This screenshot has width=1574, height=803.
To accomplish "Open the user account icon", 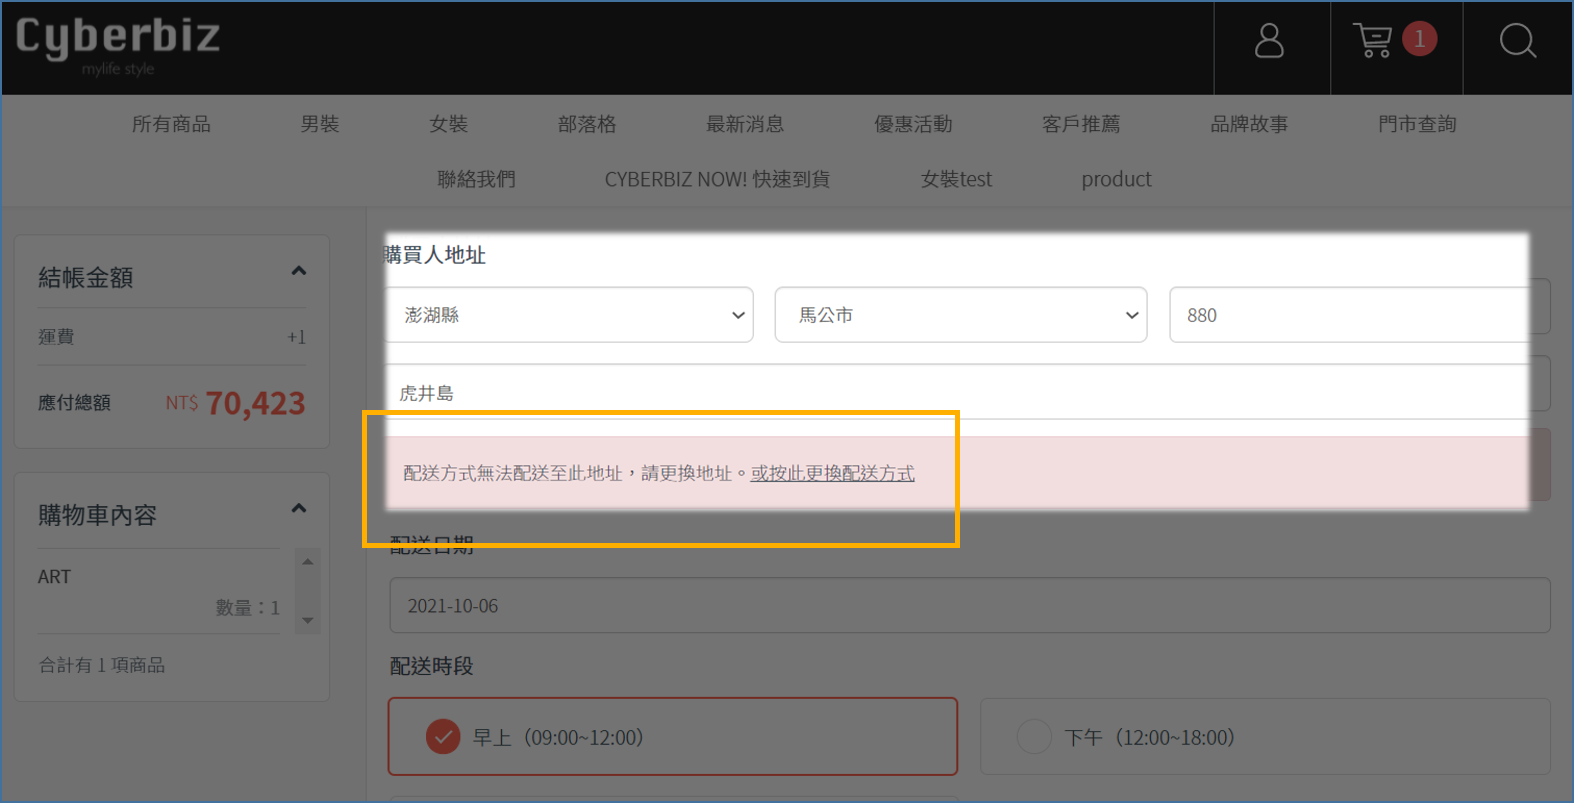I will (x=1269, y=42).
